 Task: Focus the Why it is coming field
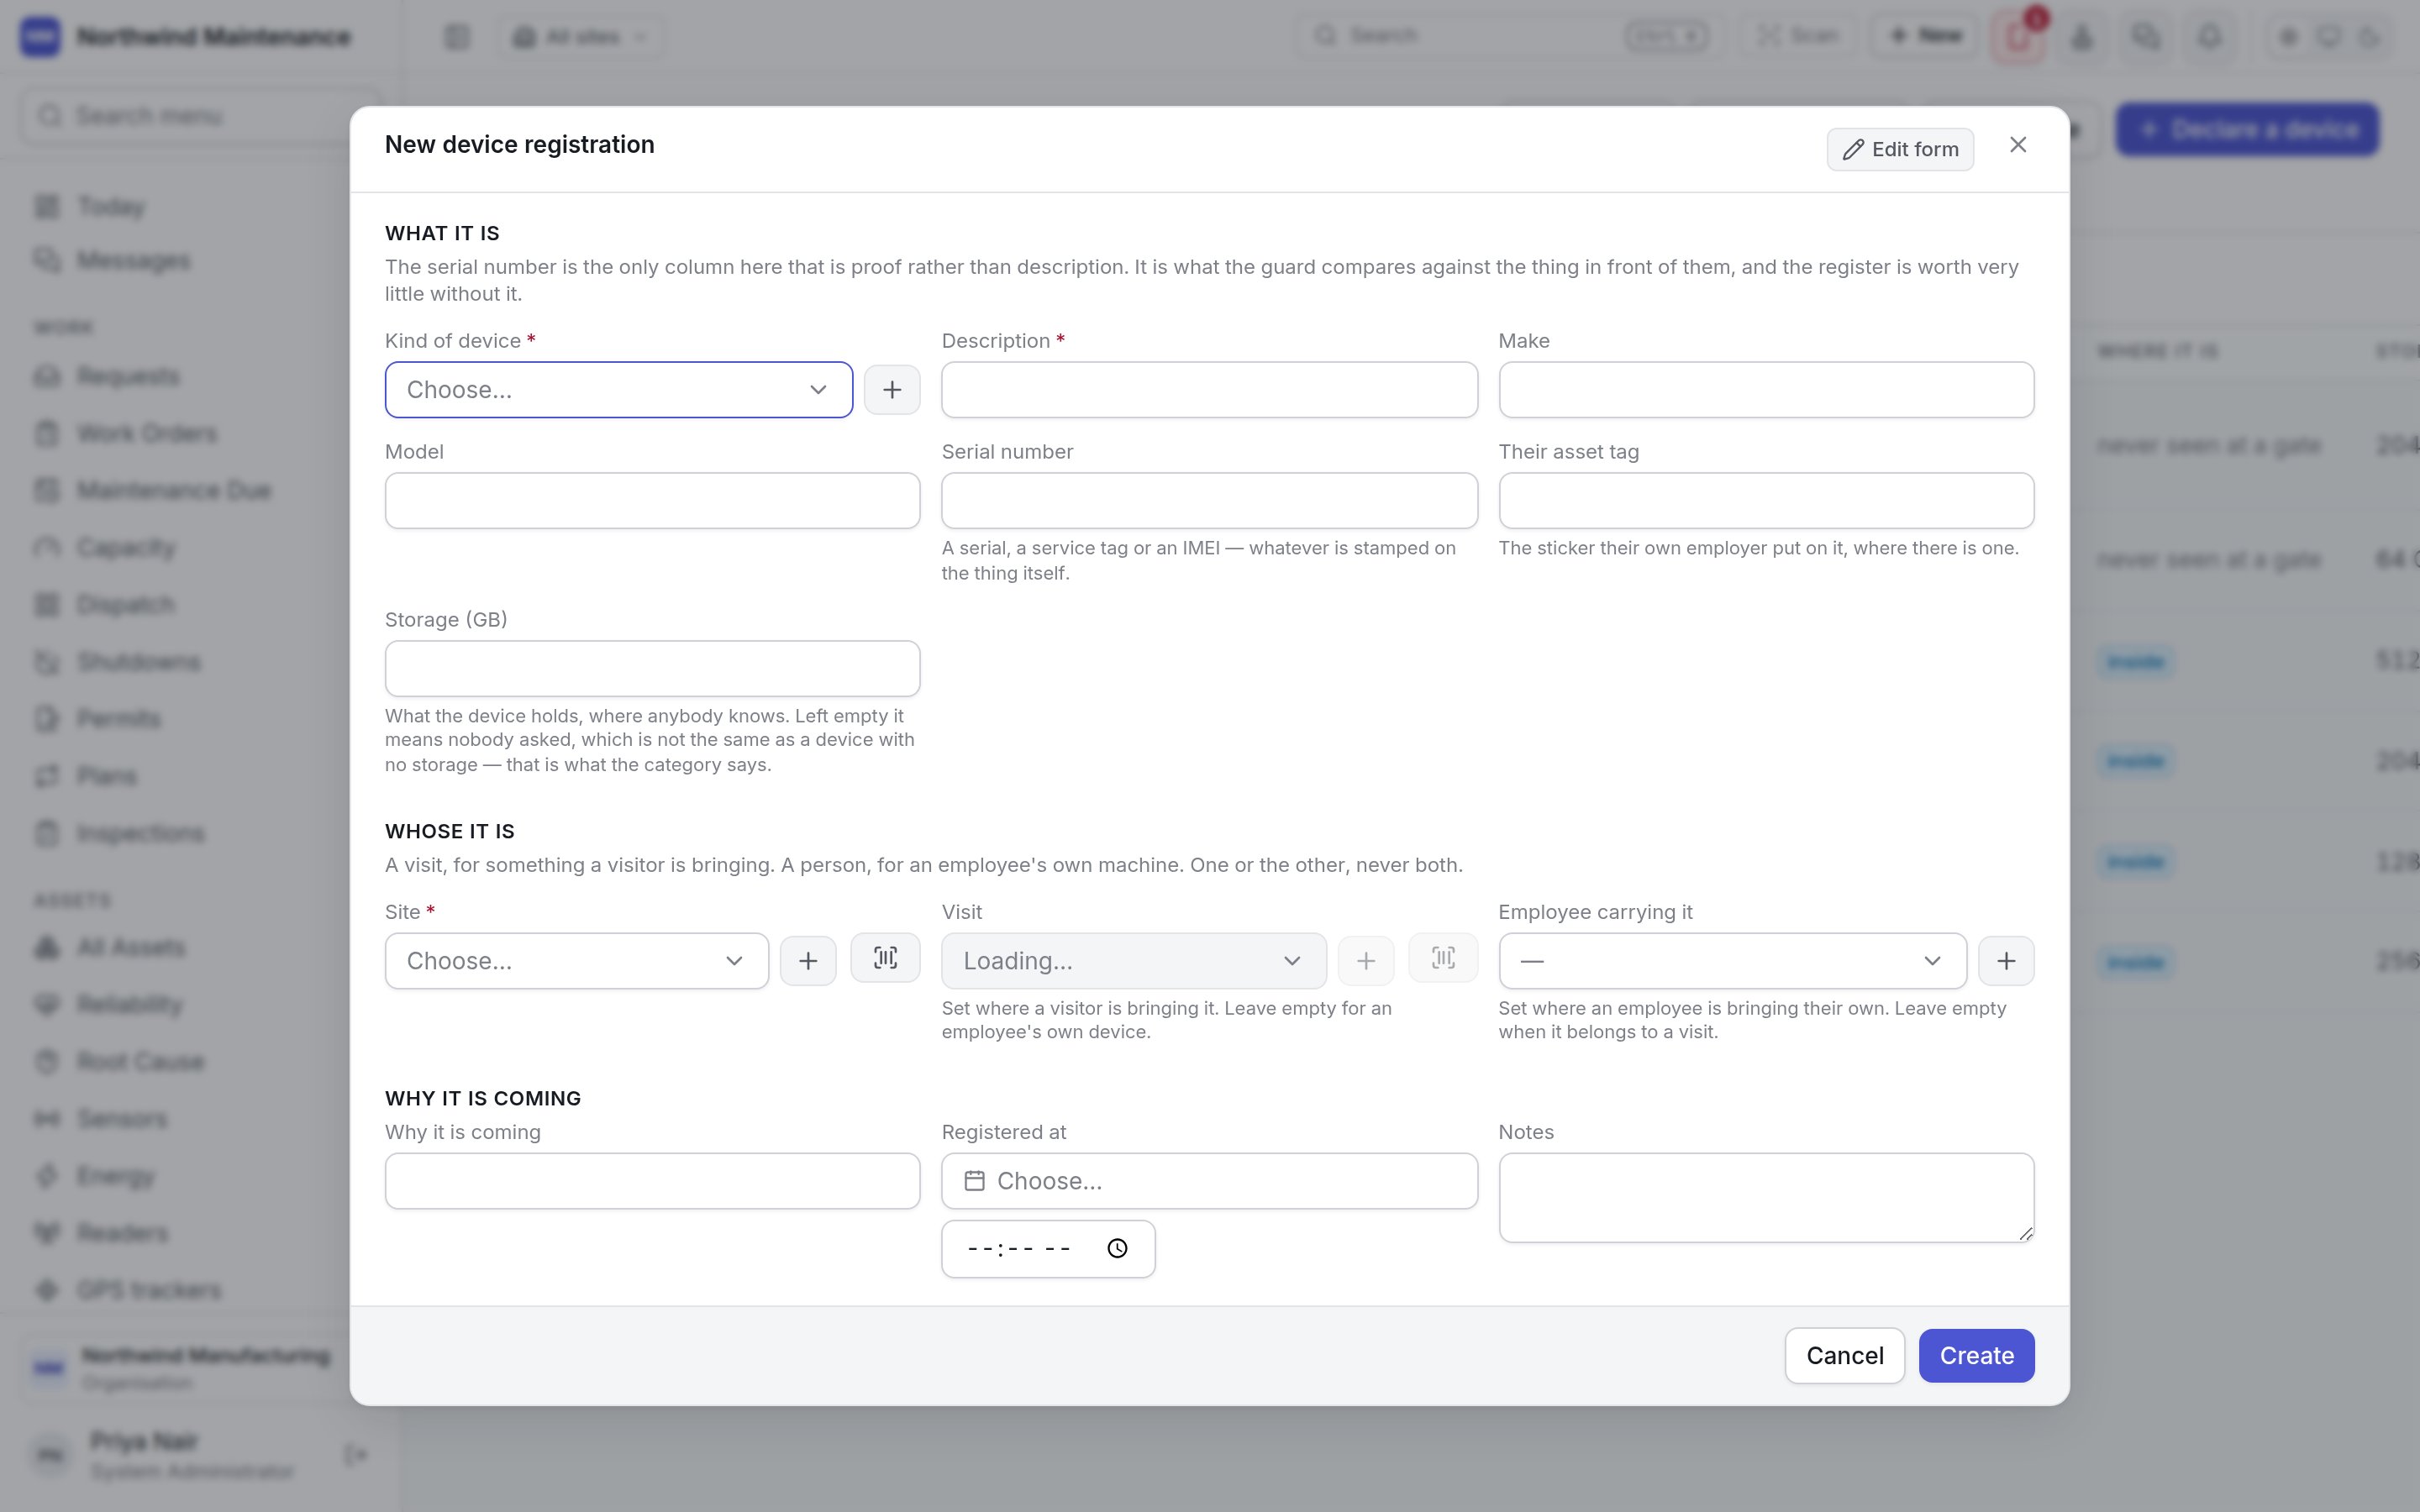coord(652,1181)
